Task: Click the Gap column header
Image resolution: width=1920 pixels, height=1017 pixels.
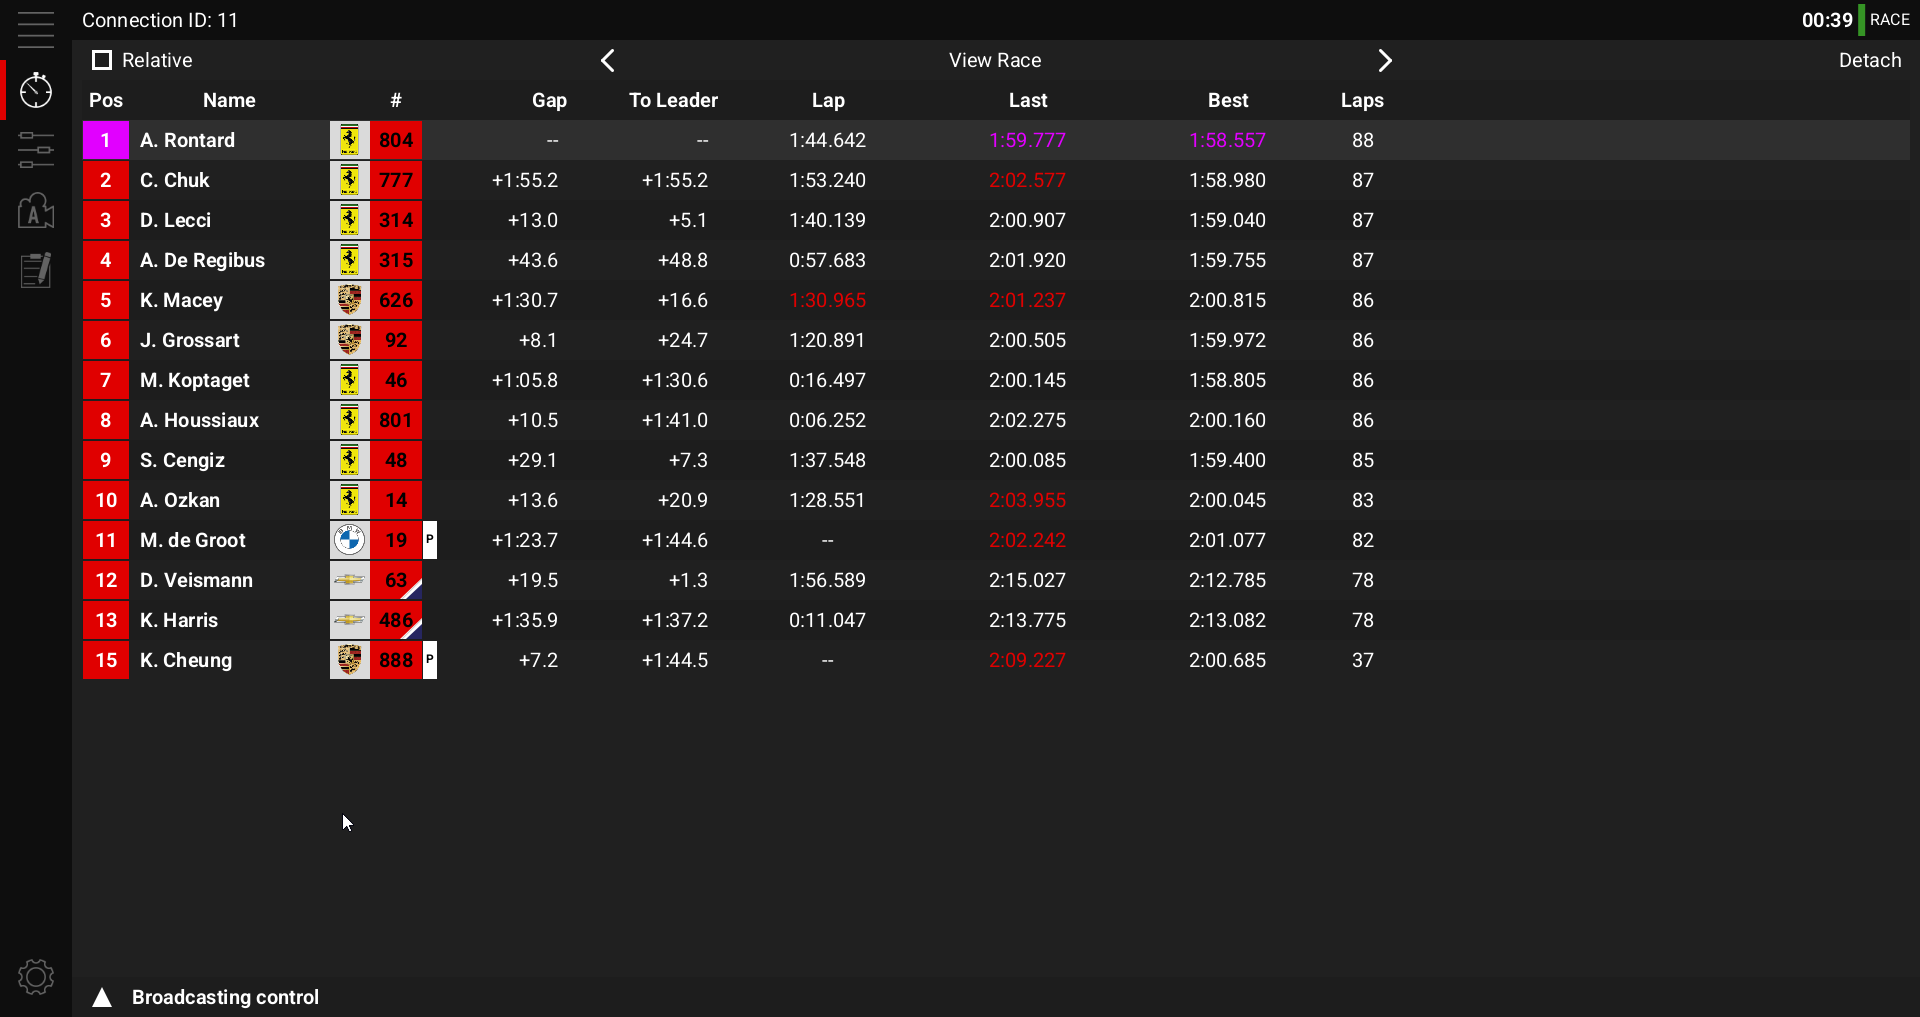Action: pyautogui.click(x=549, y=100)
